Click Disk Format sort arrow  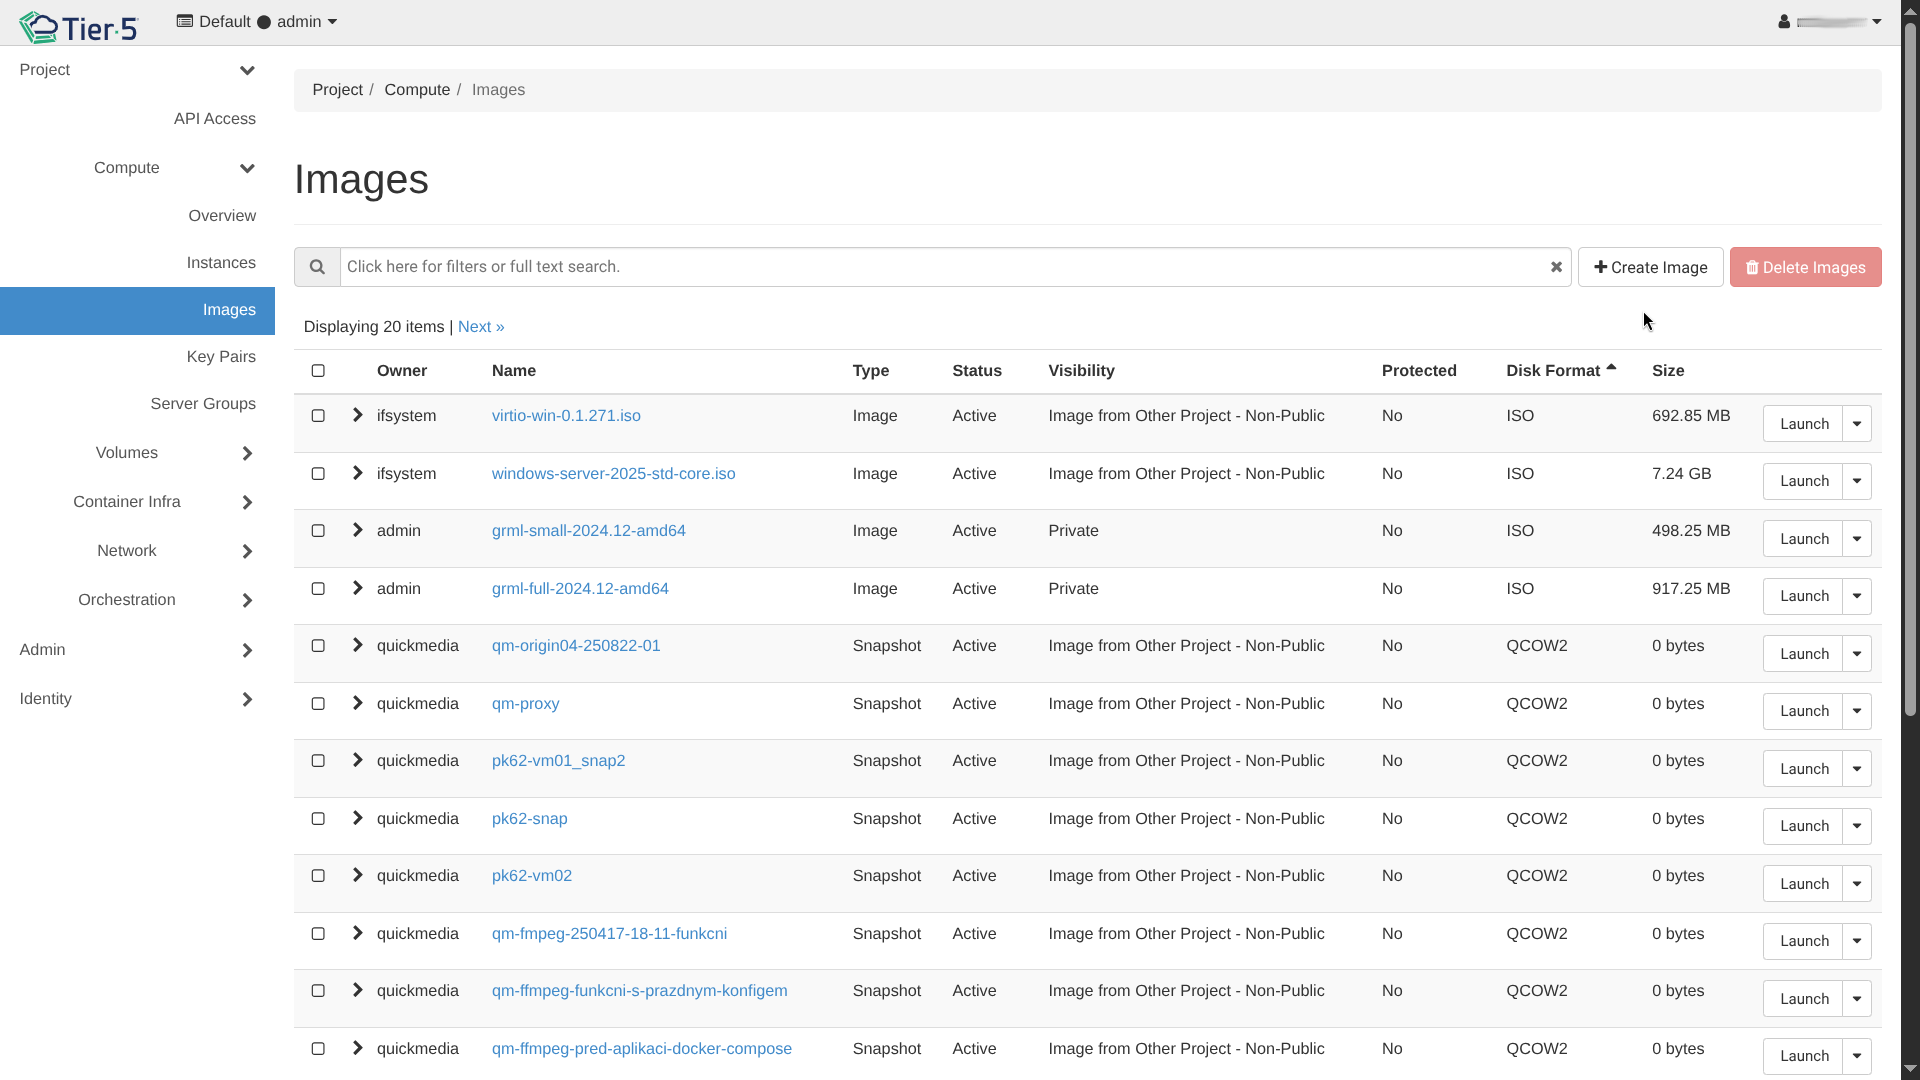[x=1611, y=368]
